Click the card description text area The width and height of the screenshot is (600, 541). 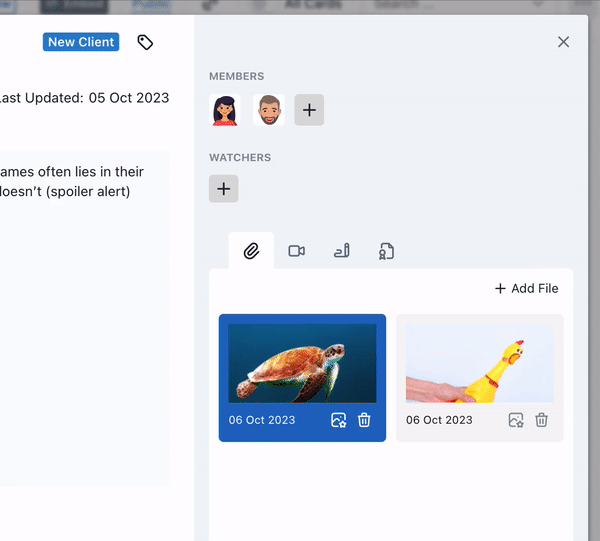coord(80,300)
